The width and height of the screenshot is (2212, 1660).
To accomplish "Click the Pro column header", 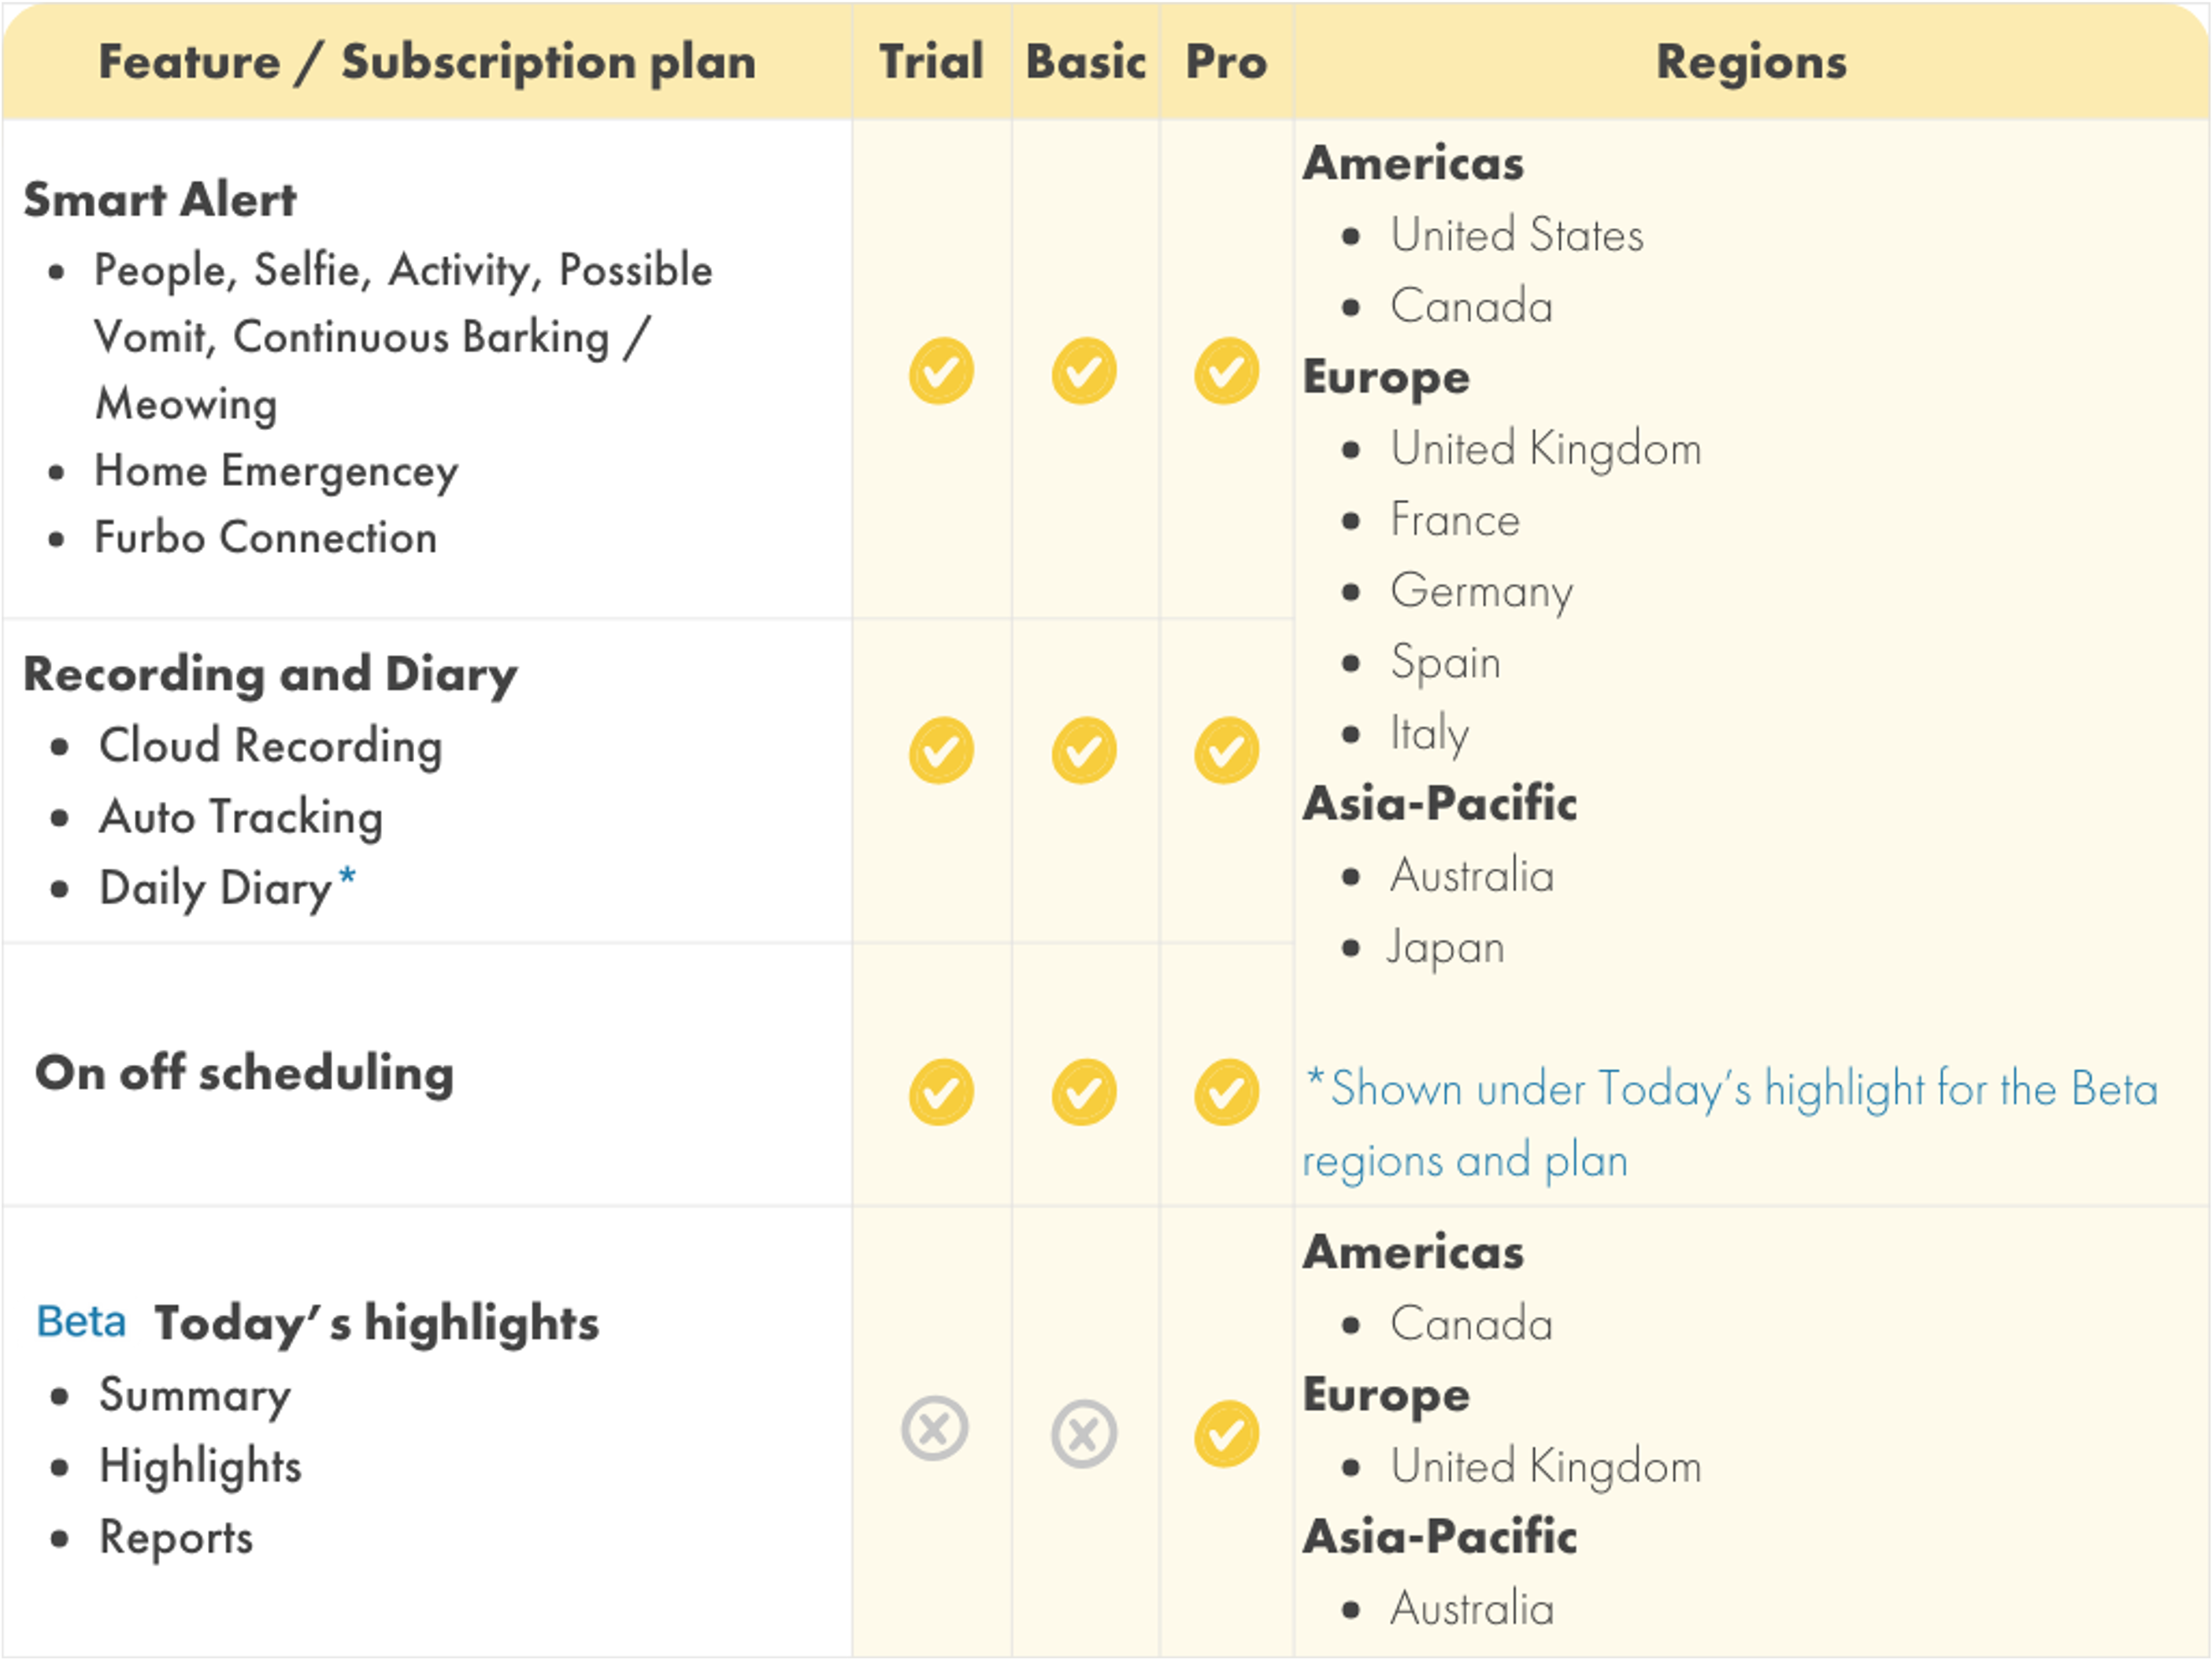I will pyautogui.click(x=1227, y=62).
